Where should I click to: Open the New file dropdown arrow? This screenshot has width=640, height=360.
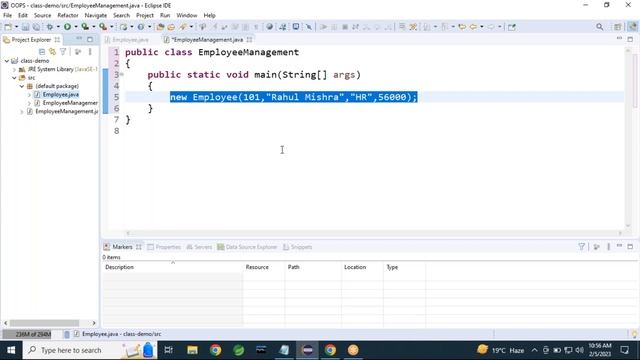(16, 27)
